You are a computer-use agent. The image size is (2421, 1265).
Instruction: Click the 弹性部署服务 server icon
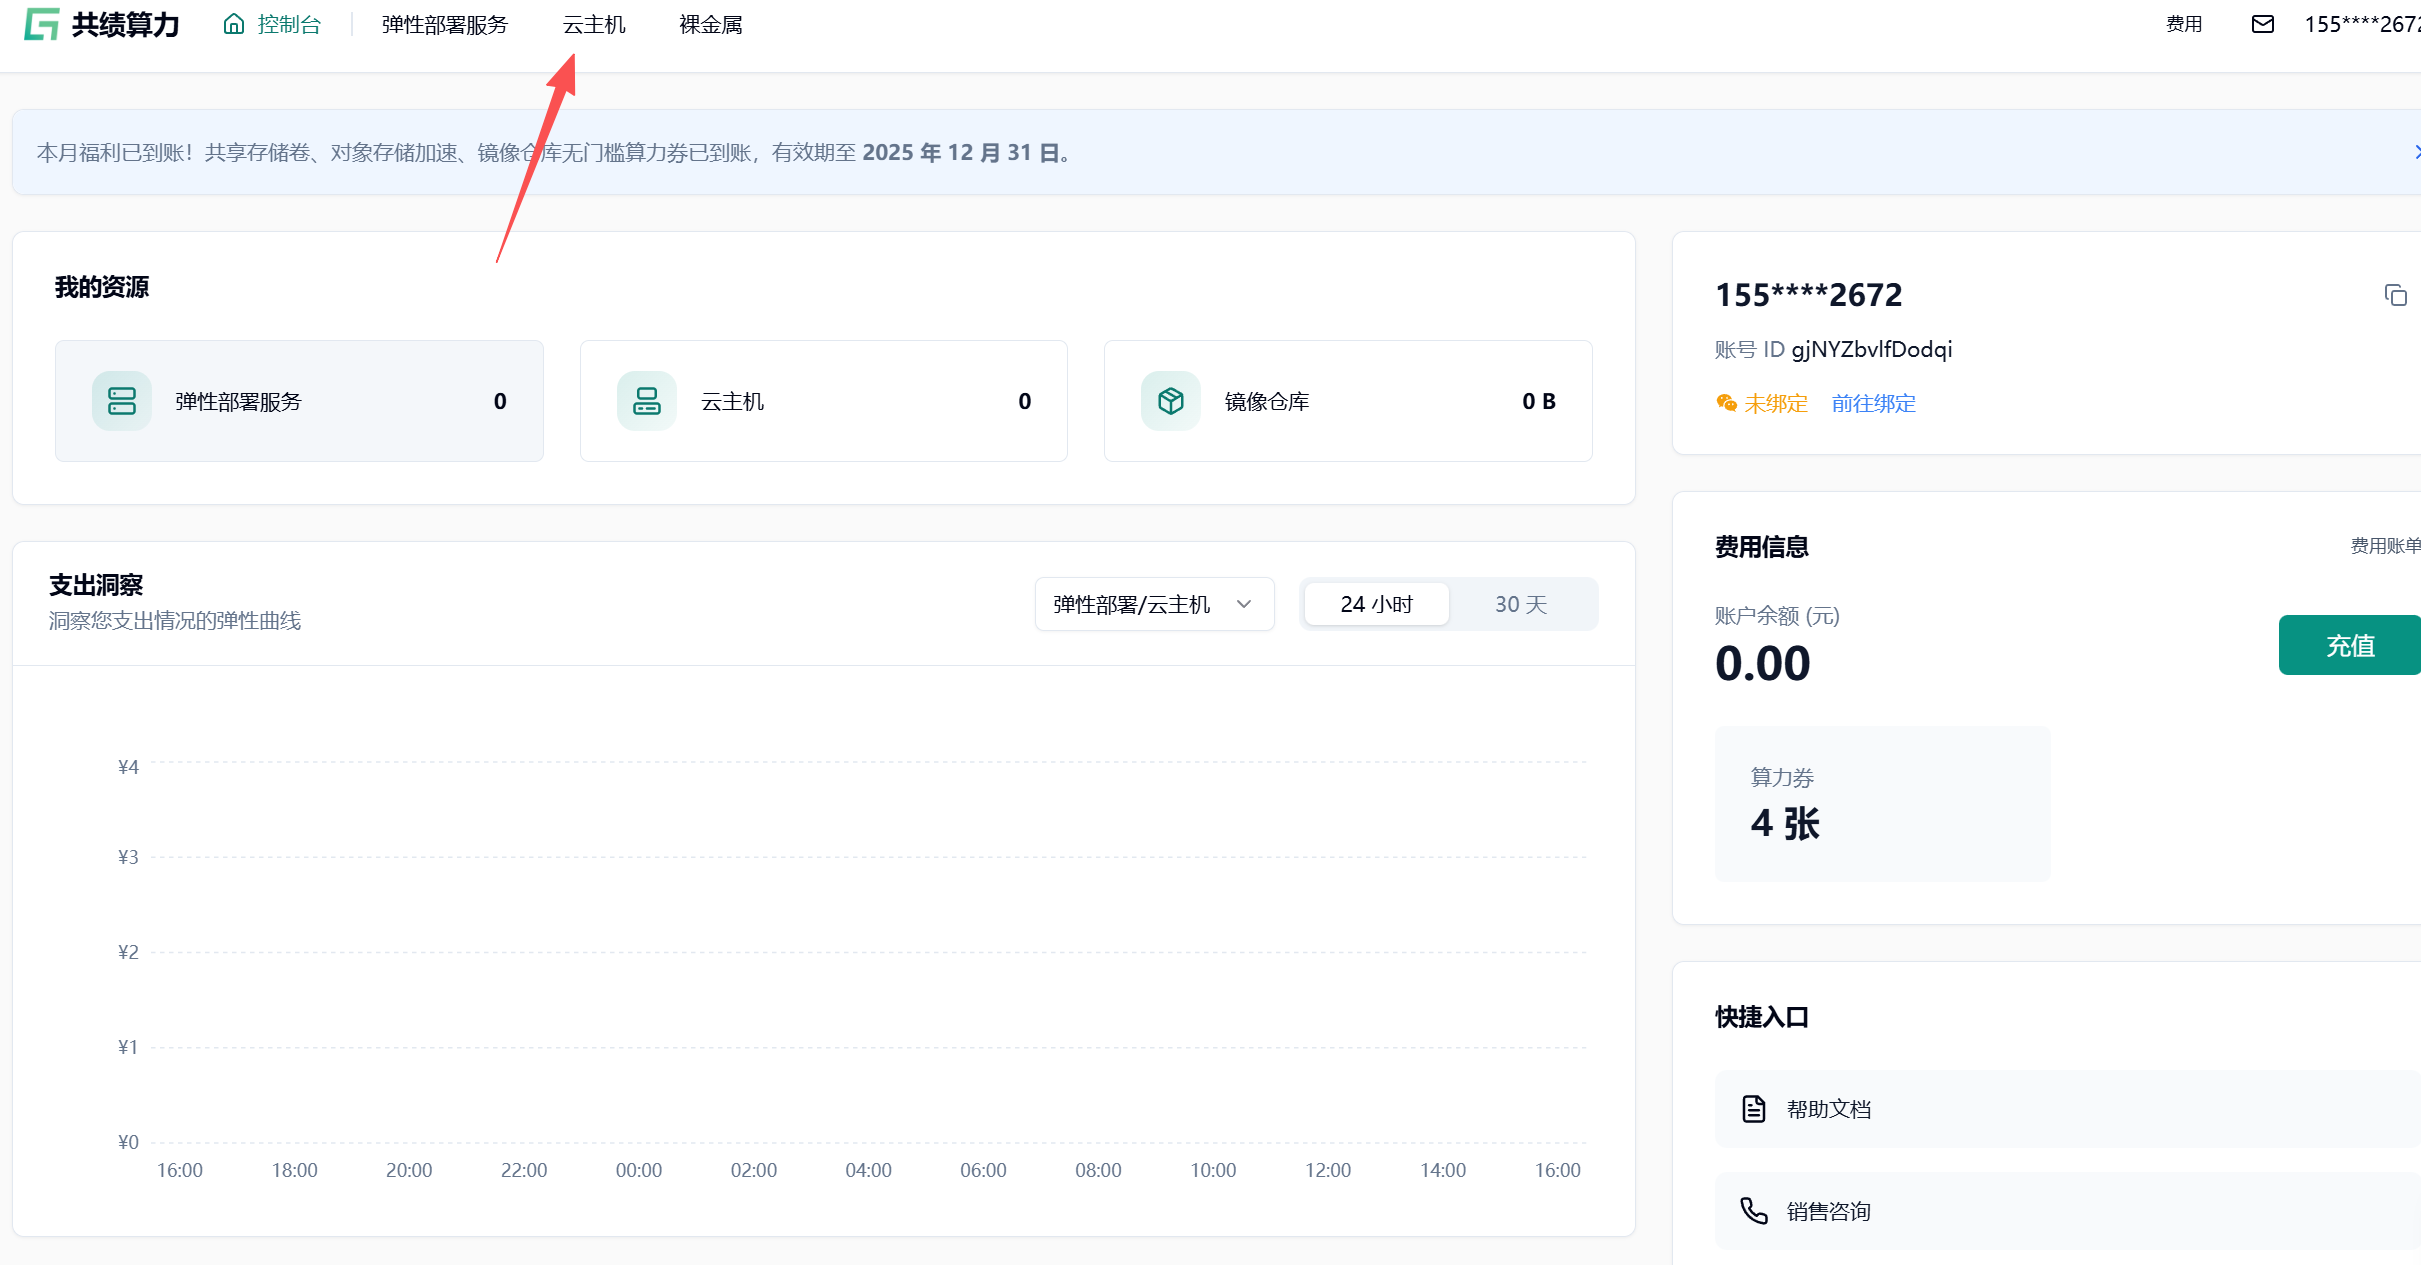click(x=122, y=401)
